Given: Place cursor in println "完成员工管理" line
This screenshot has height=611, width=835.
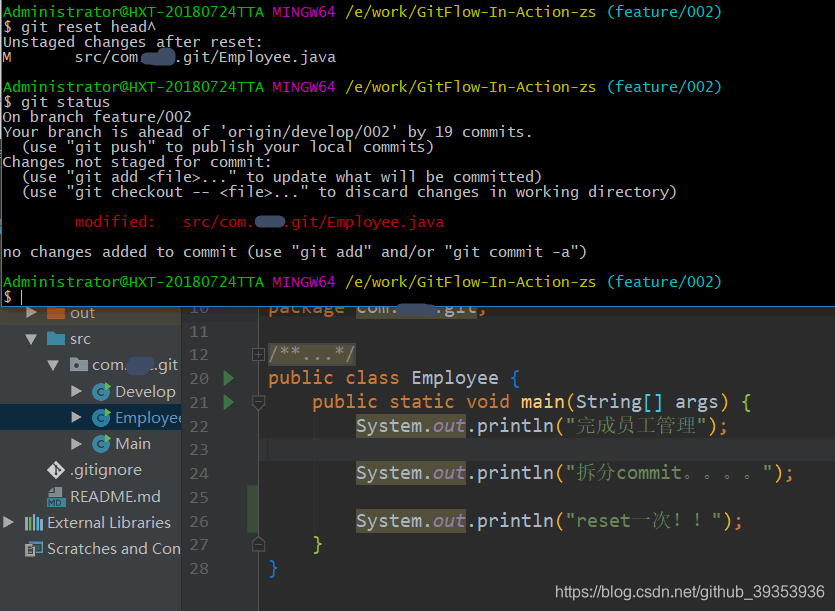Looking at the screenshot, I should click(x=542, y=426).
